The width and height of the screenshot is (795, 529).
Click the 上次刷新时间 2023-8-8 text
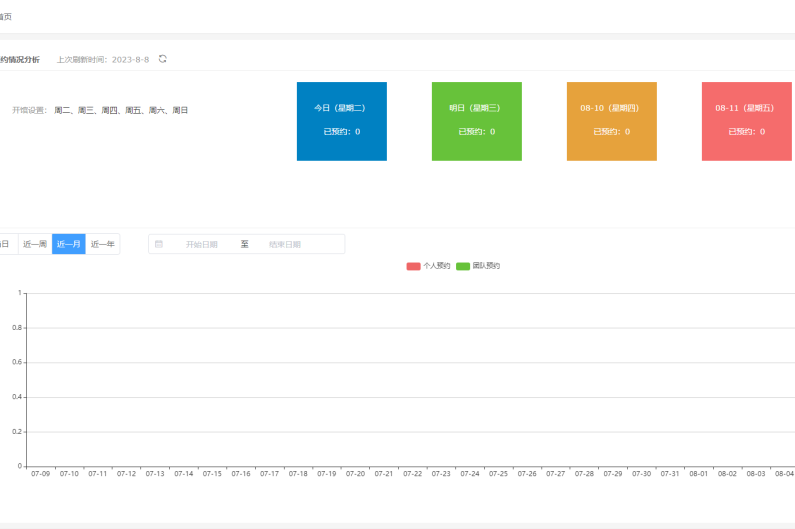click(x=103, y=59)
